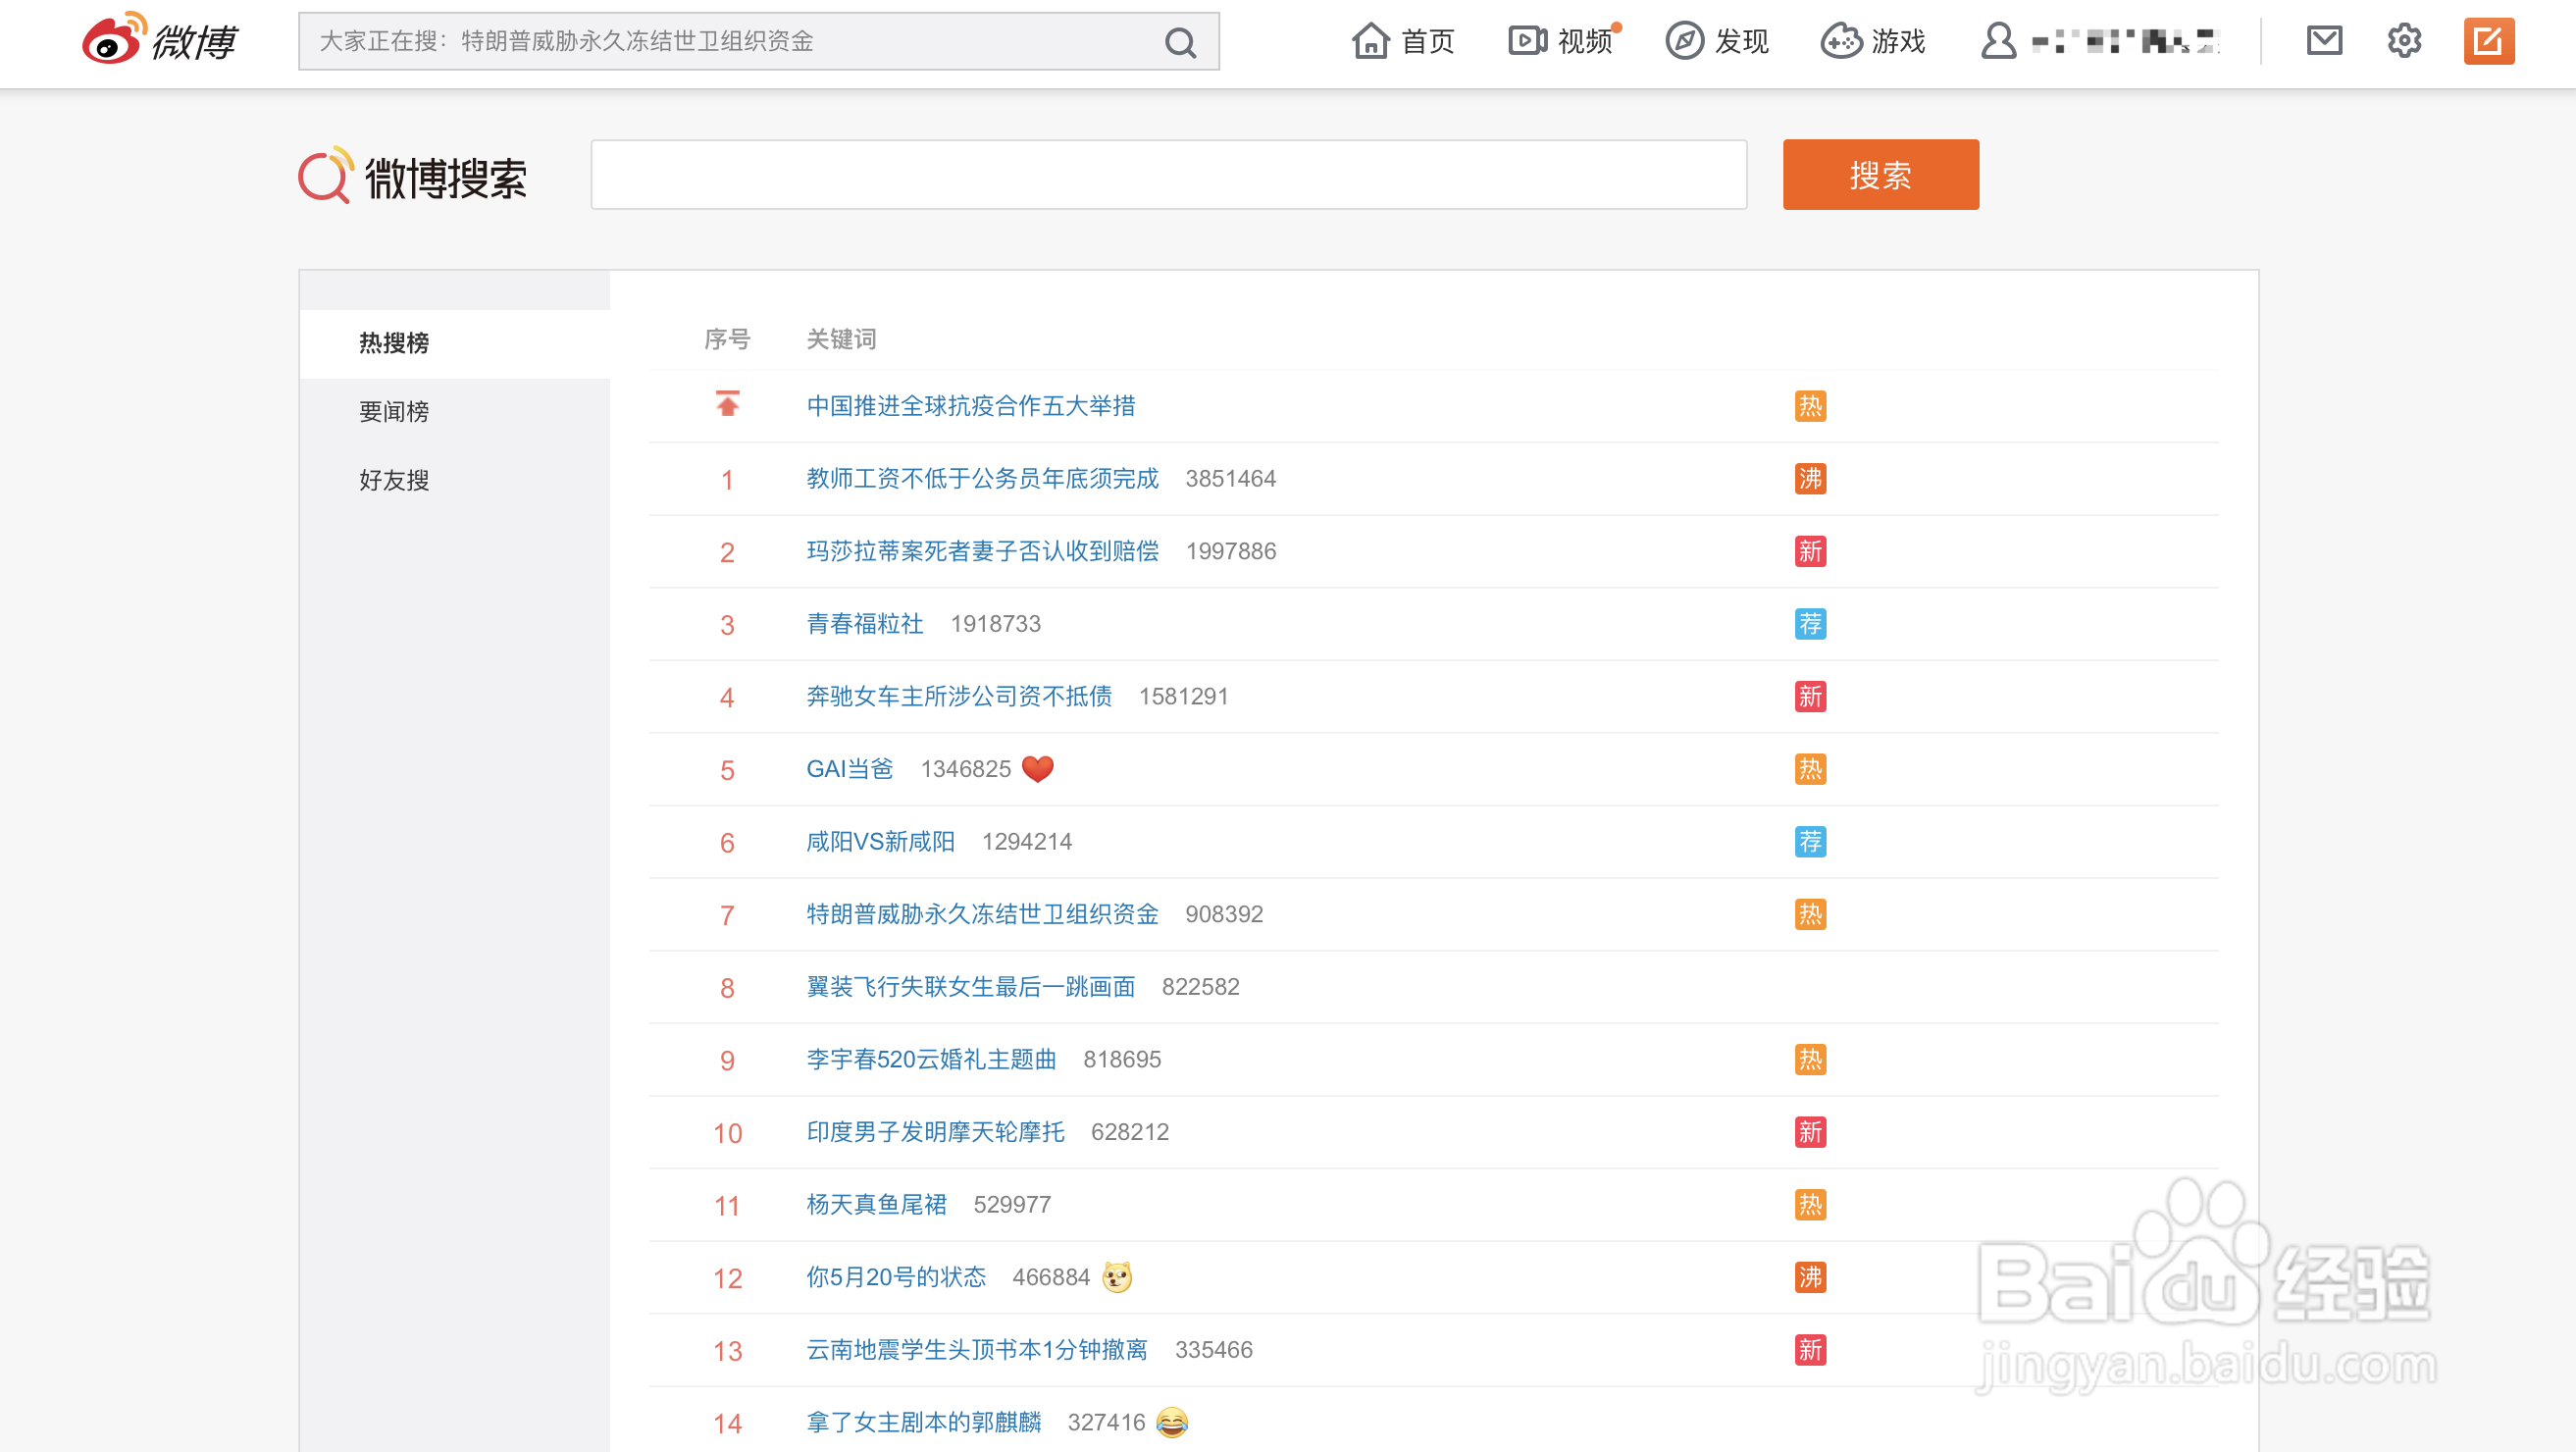Click the 关键词 column header
The width and height of the screenshot is (2576, 1452).
[841, 339]
